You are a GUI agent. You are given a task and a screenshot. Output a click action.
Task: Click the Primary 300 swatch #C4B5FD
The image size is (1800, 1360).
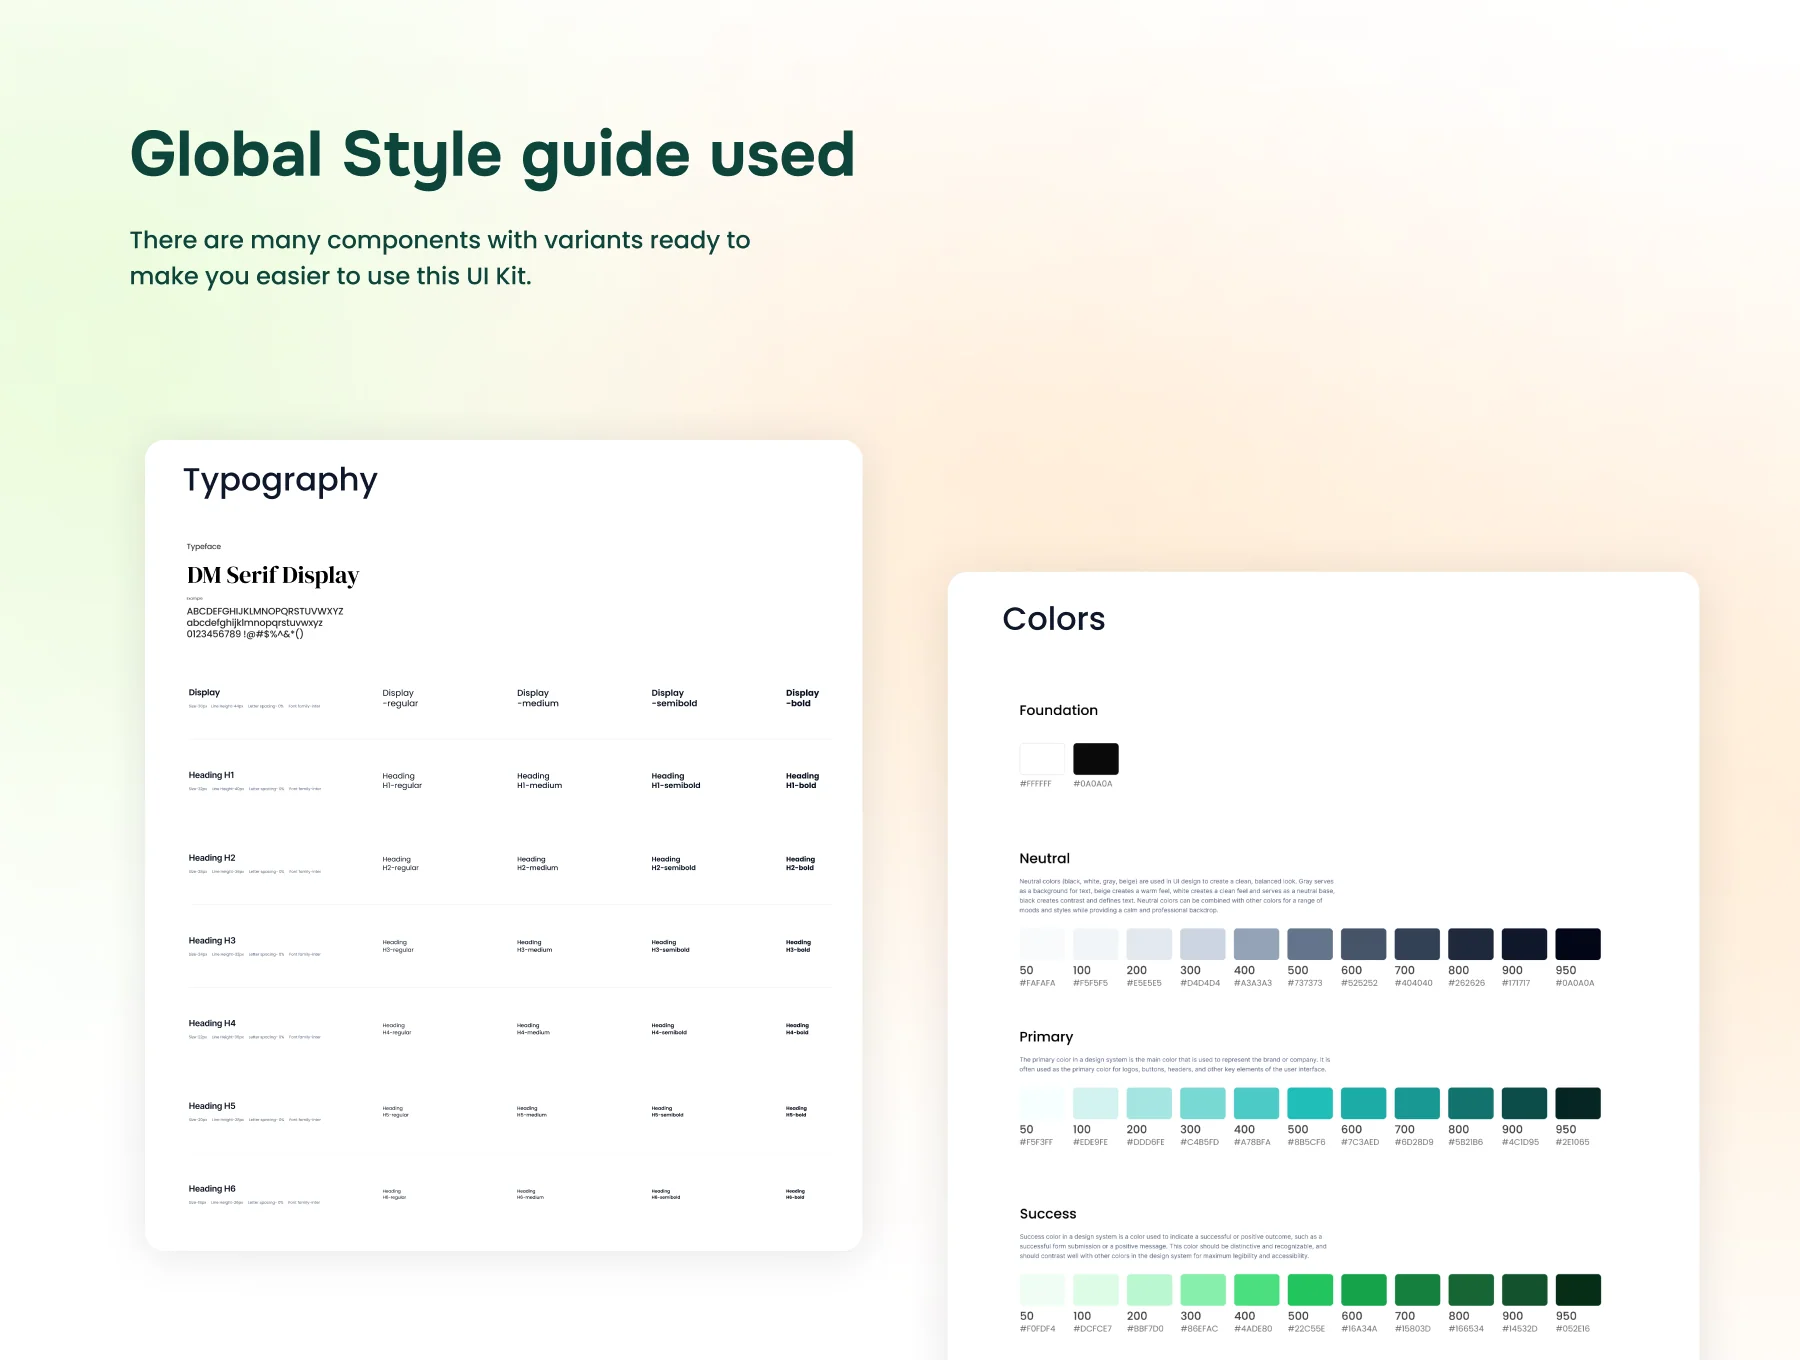point(1203,1103)
